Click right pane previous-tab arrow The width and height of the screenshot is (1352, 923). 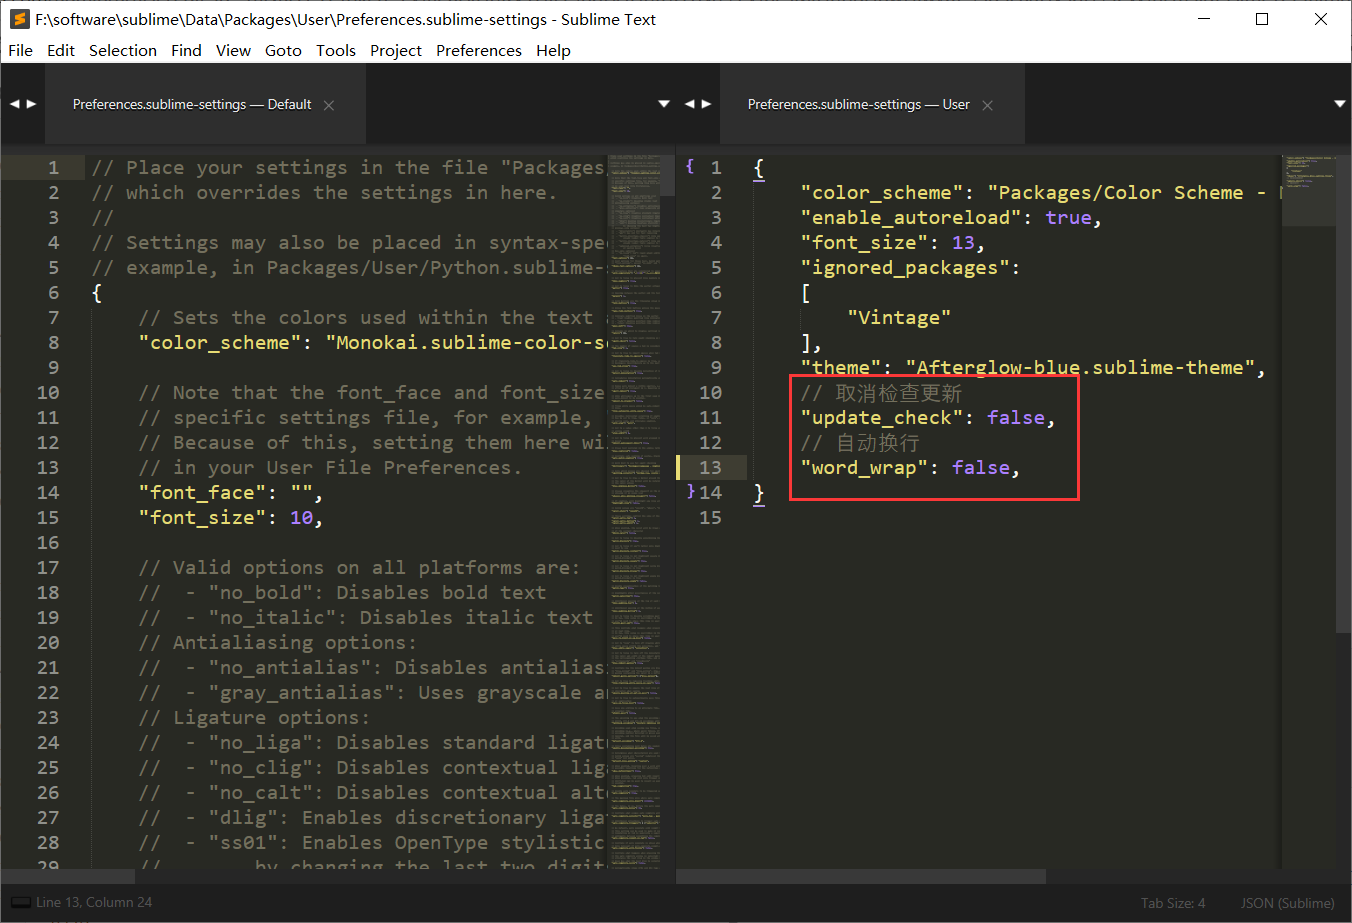click(x=689, y=104)
